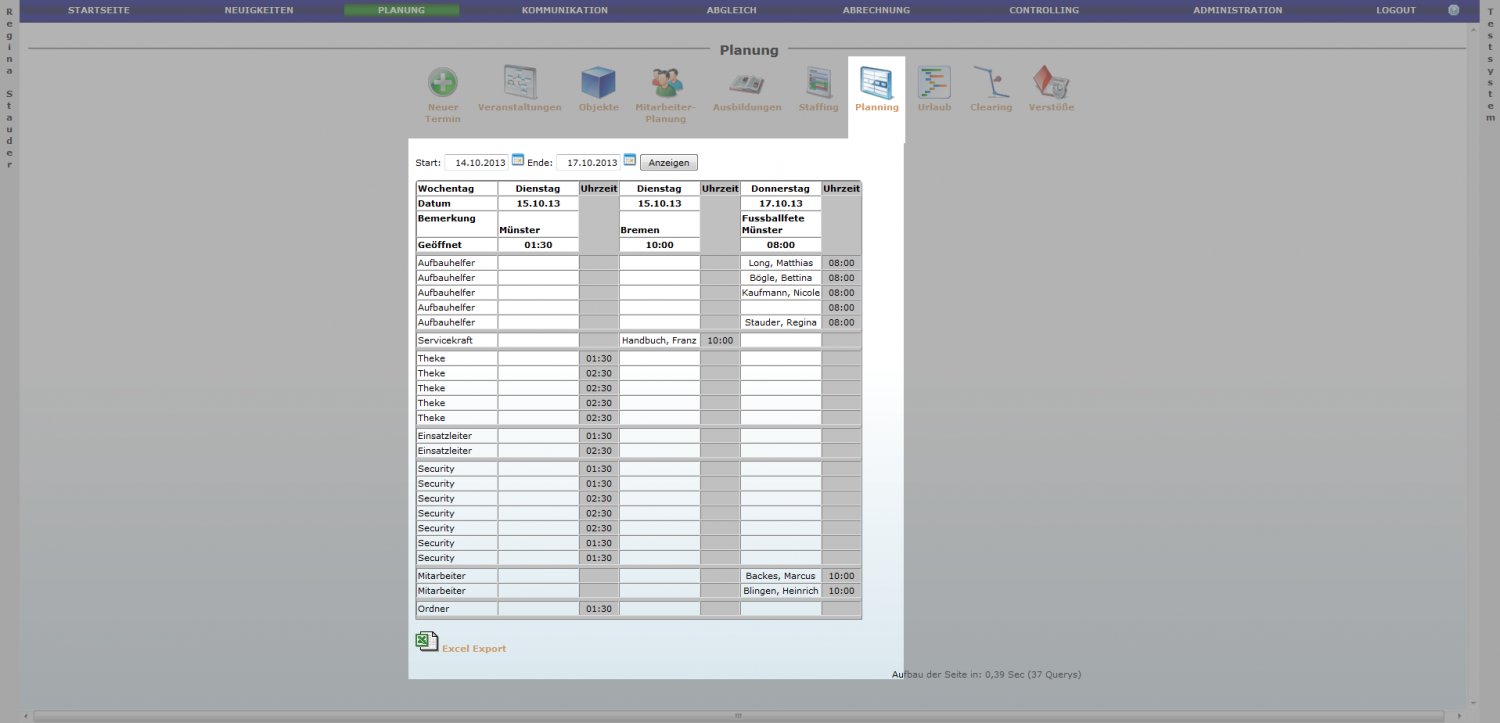Select the Planning icon
This screenshot has height=723, width=1500.
click(877, 82)
